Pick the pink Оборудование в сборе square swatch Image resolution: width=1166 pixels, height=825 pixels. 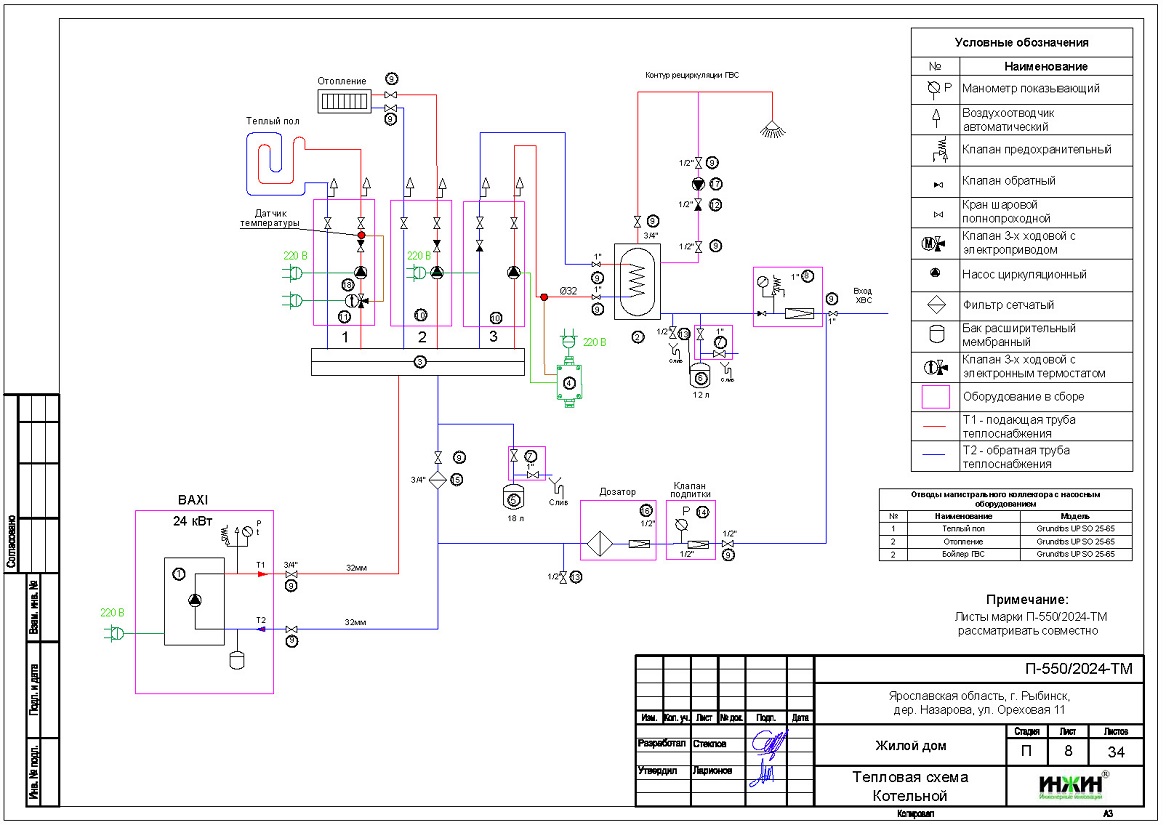935,397
